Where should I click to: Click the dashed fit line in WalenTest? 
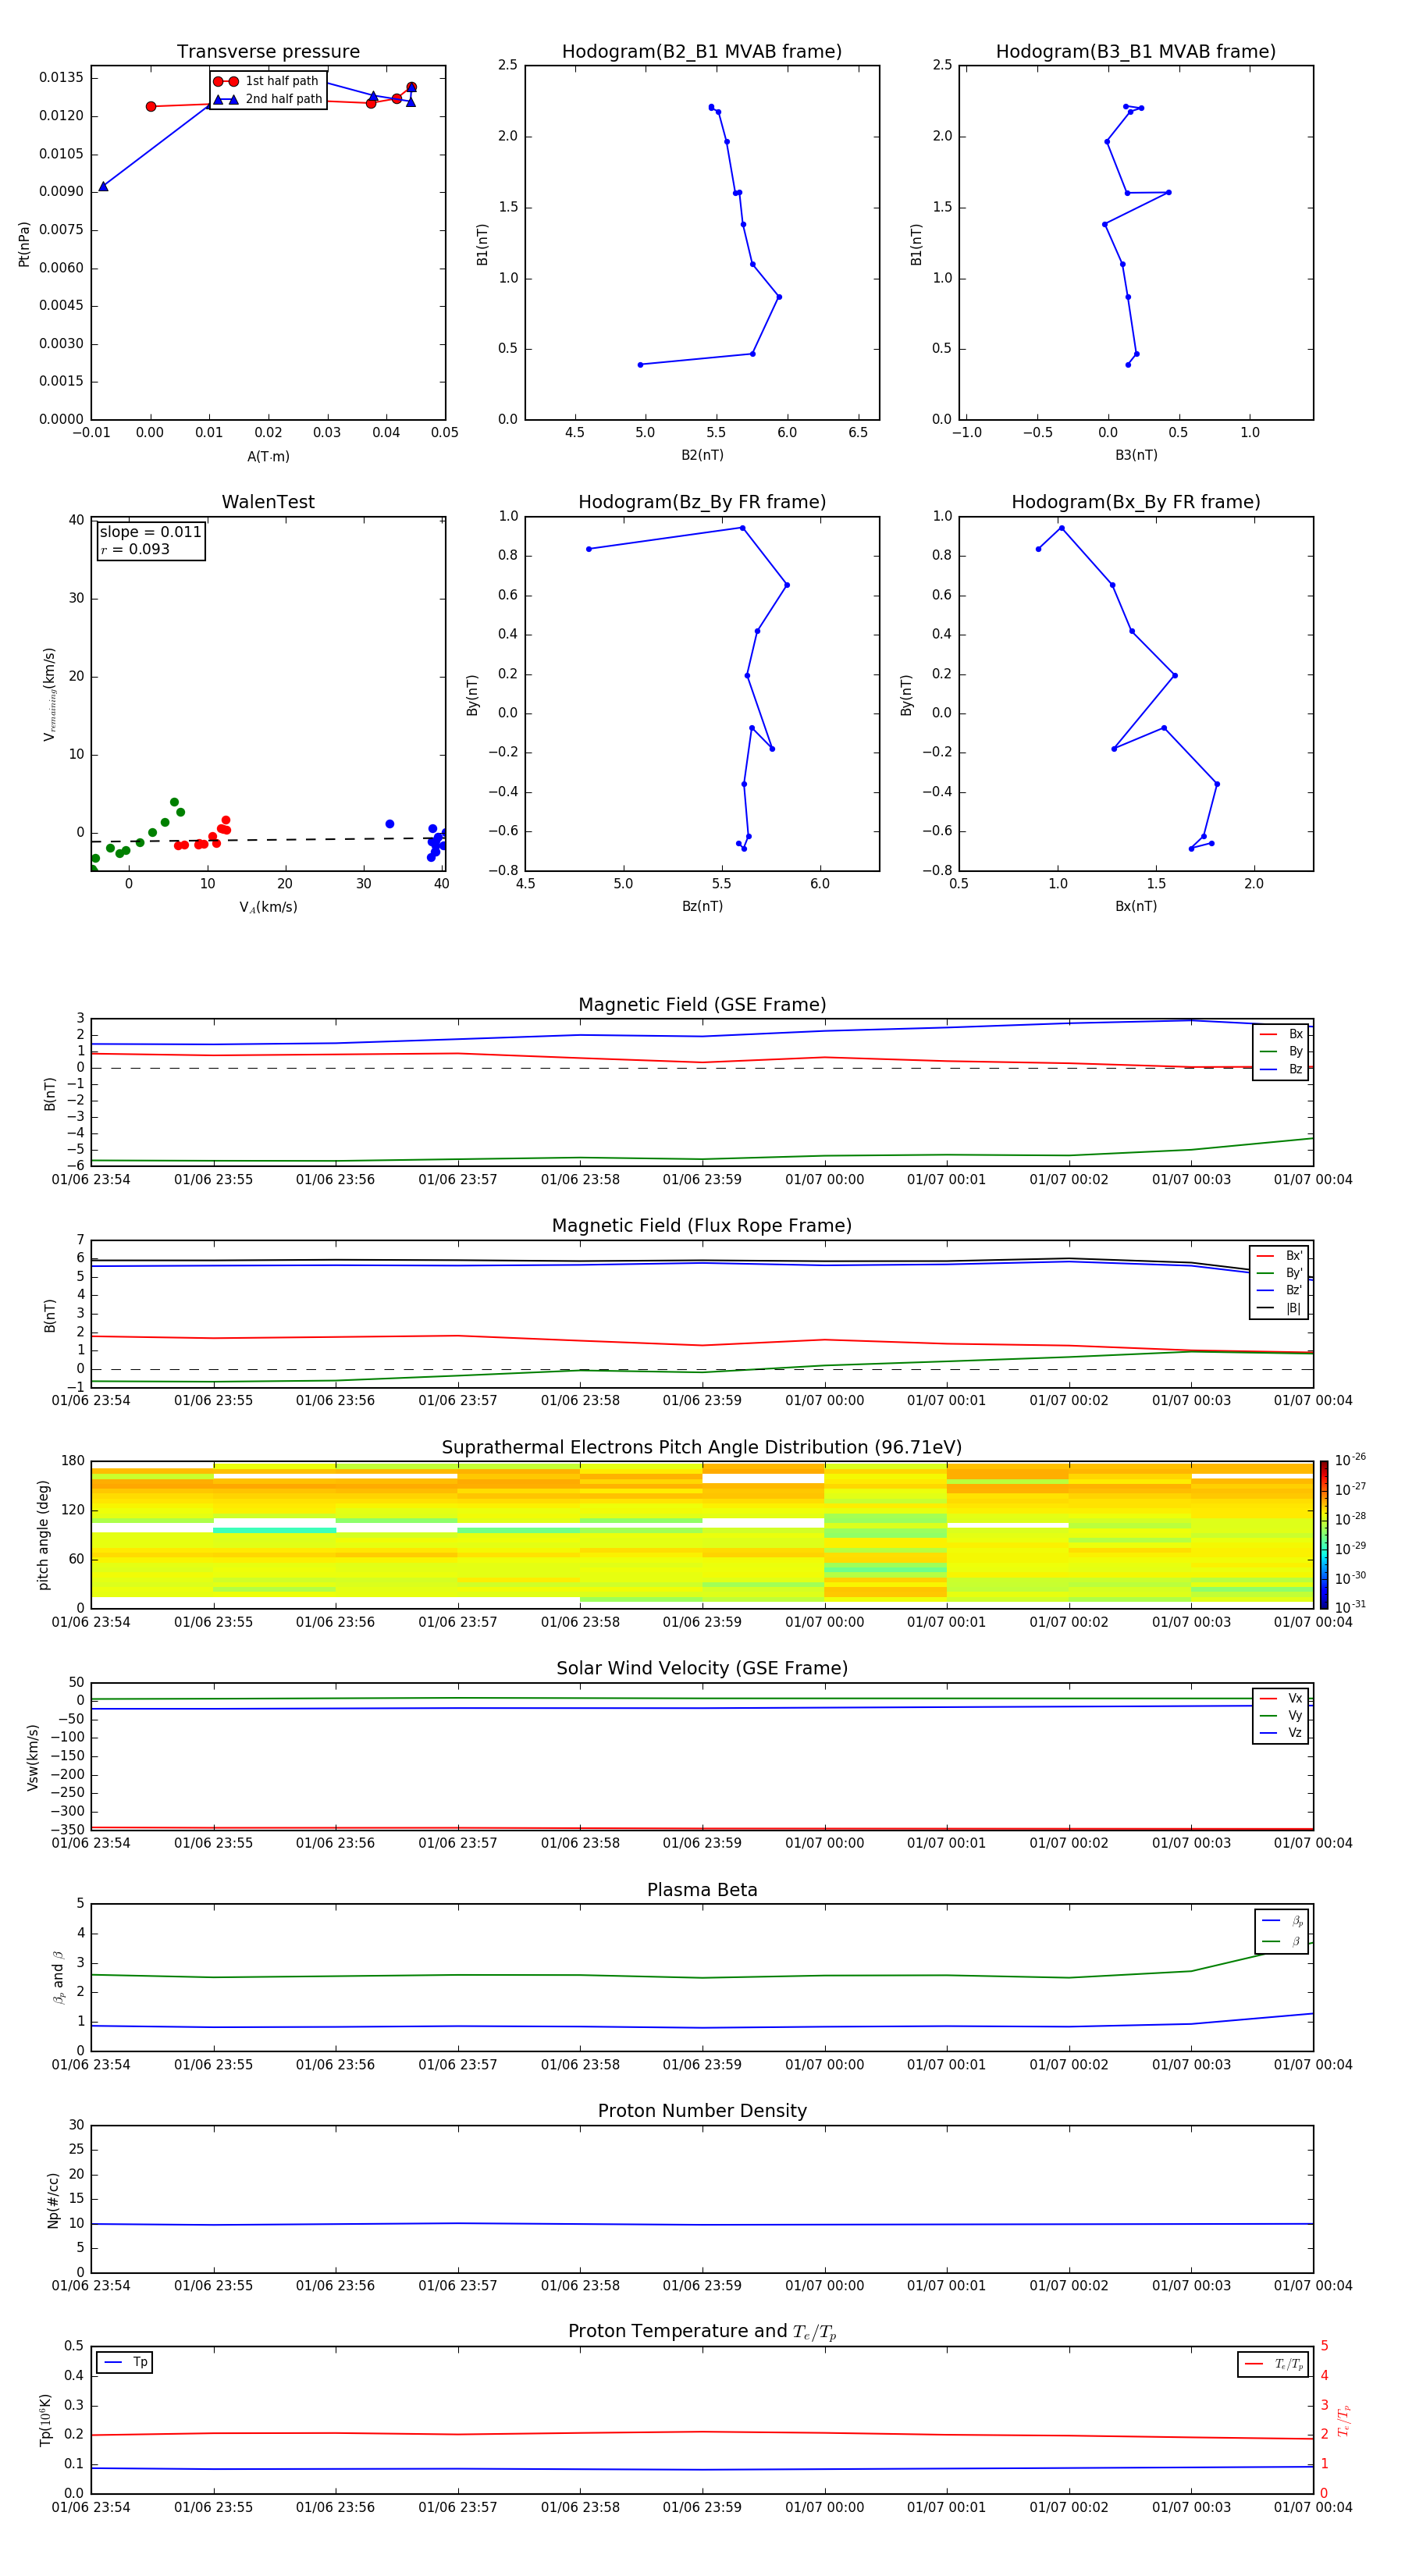(268, 840)
